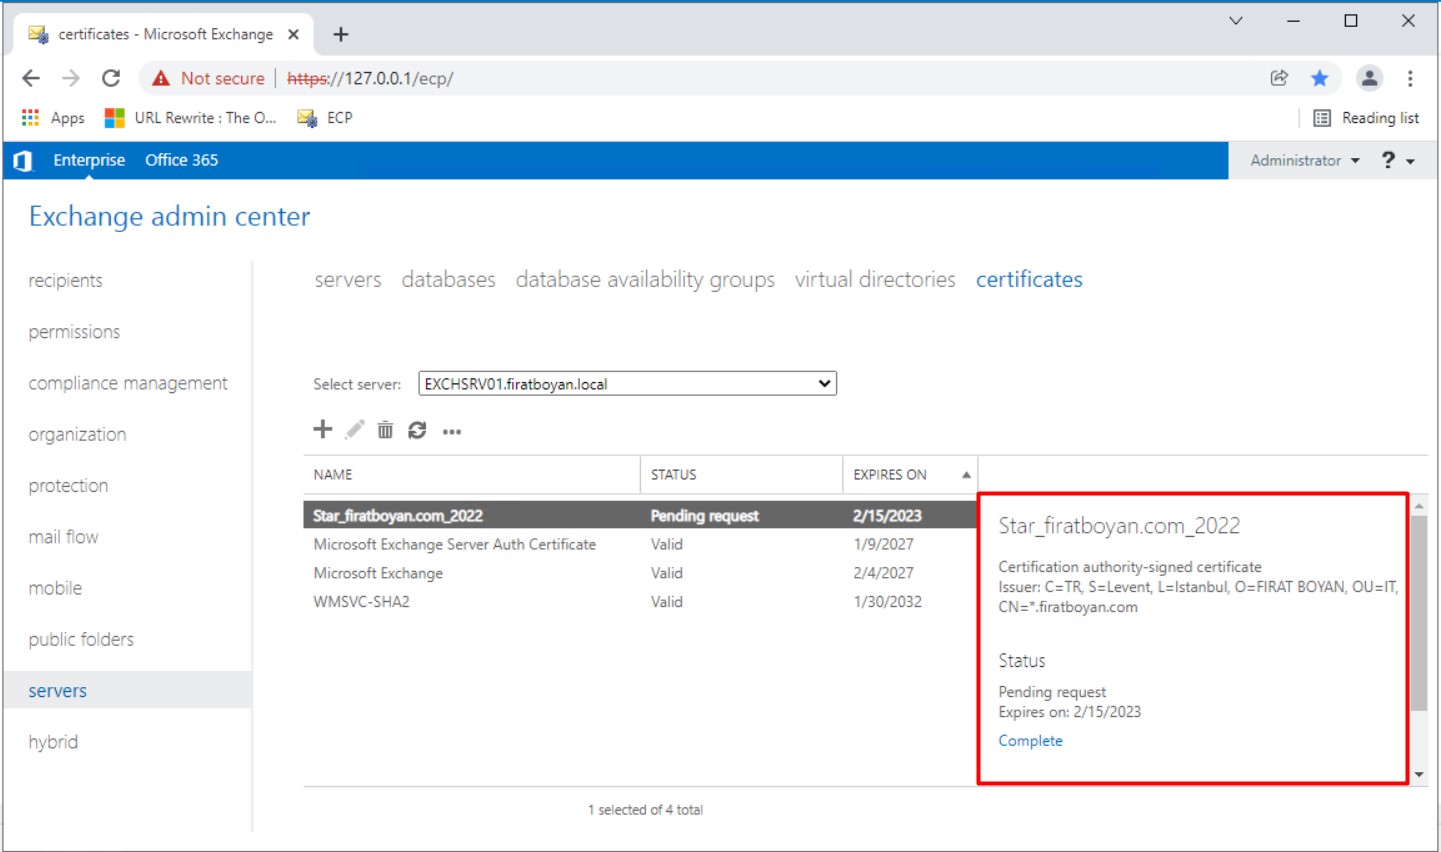Image resolution: width=1441 pixels, height=852 pixels.
Task: Click the Office logo icon in header
Action: point(23,161)
